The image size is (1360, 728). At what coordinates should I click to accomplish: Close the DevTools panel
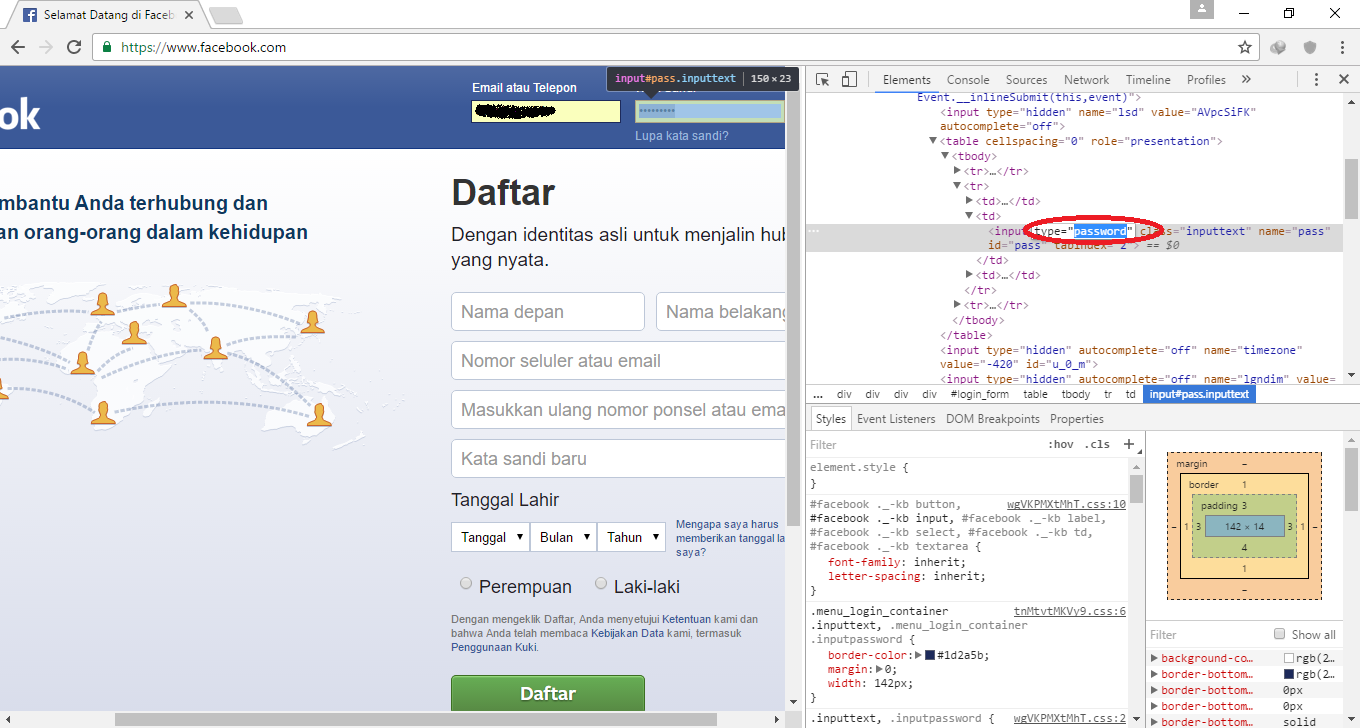[x=1343, y=80]
